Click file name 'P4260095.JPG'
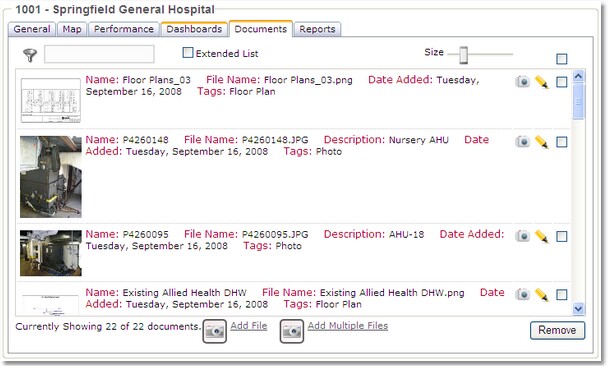The image size is (608, 368). pyautogui.click(x=275, y=235)
